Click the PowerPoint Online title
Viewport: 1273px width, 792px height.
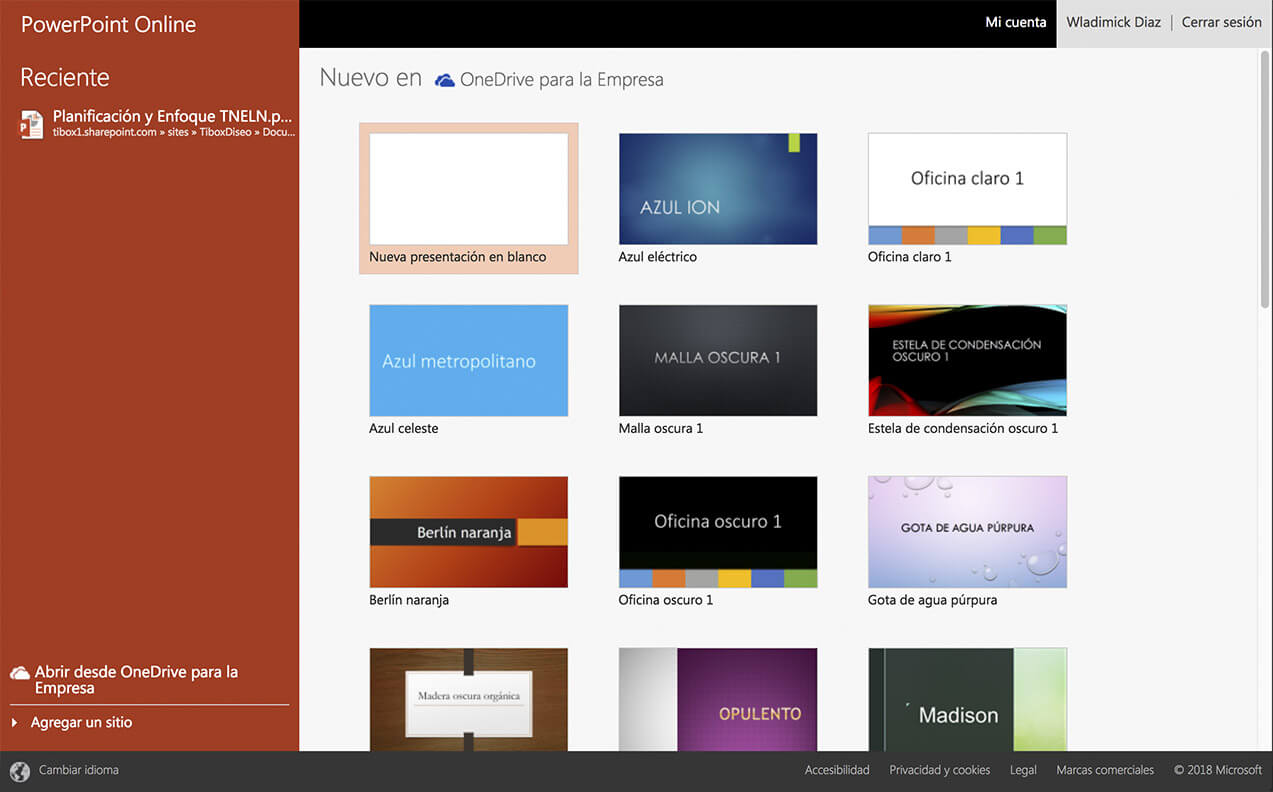click(x=108, y=25)
